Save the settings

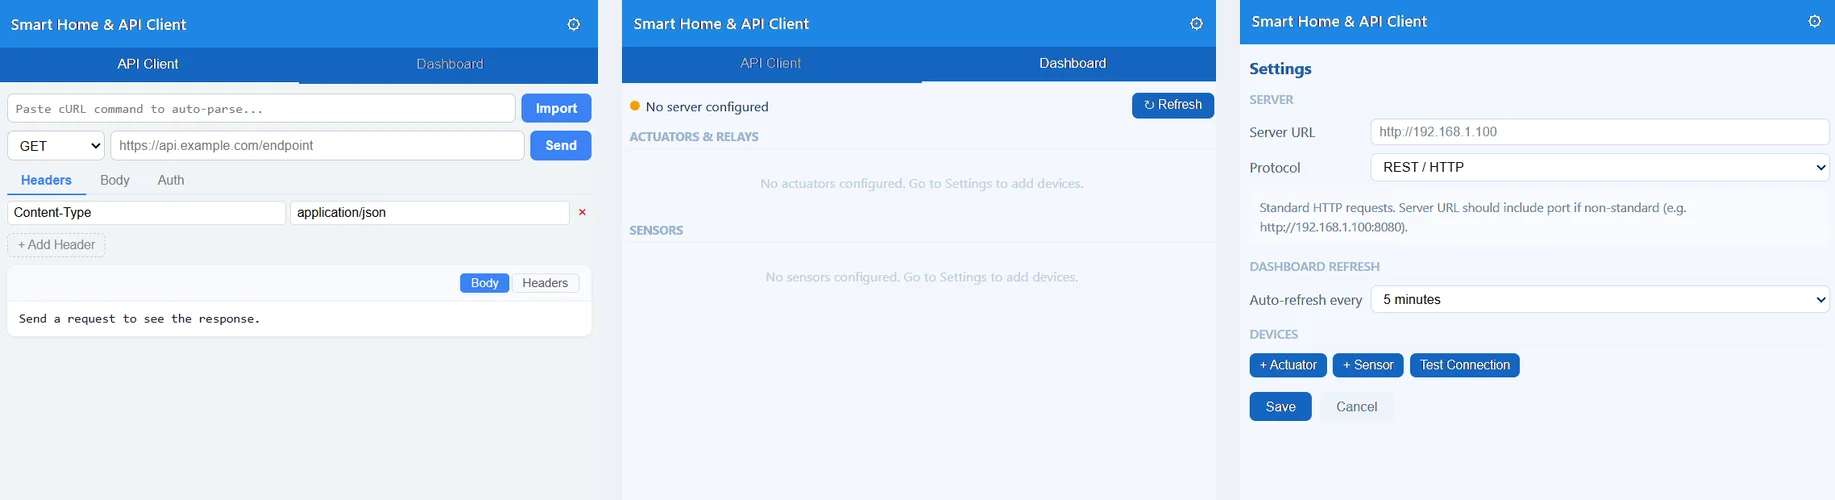coord(1281,406)
